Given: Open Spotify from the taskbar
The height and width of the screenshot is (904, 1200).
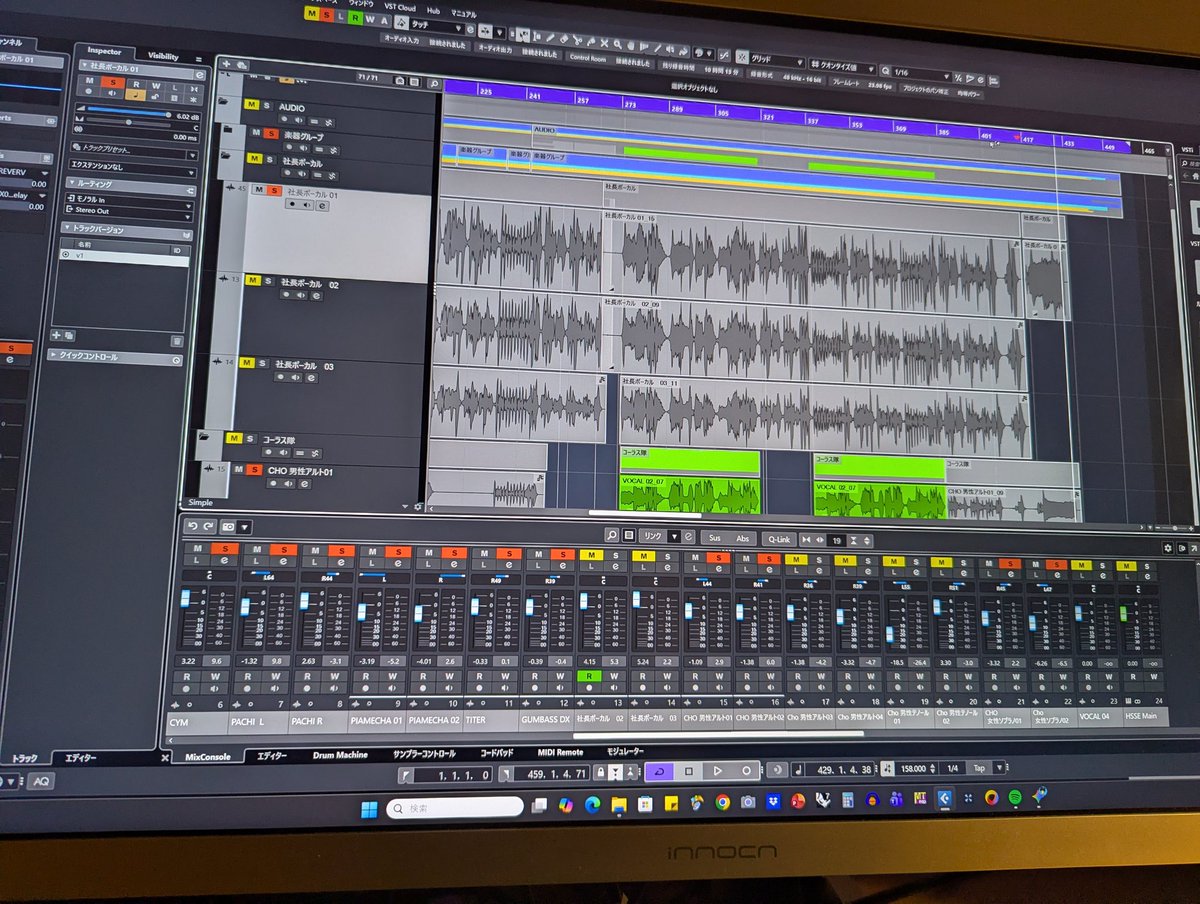Looking at the screenshot, I should (1015, 797).
